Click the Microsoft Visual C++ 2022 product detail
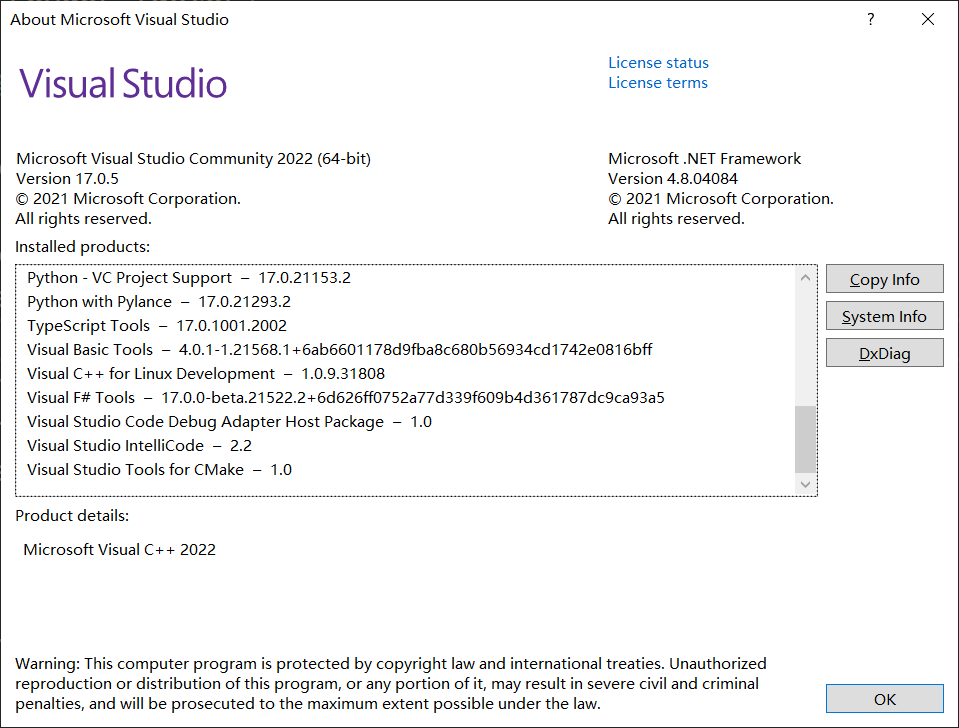Image resolution: width=959 pixels, height=728 pixels. tap(119, 549)
